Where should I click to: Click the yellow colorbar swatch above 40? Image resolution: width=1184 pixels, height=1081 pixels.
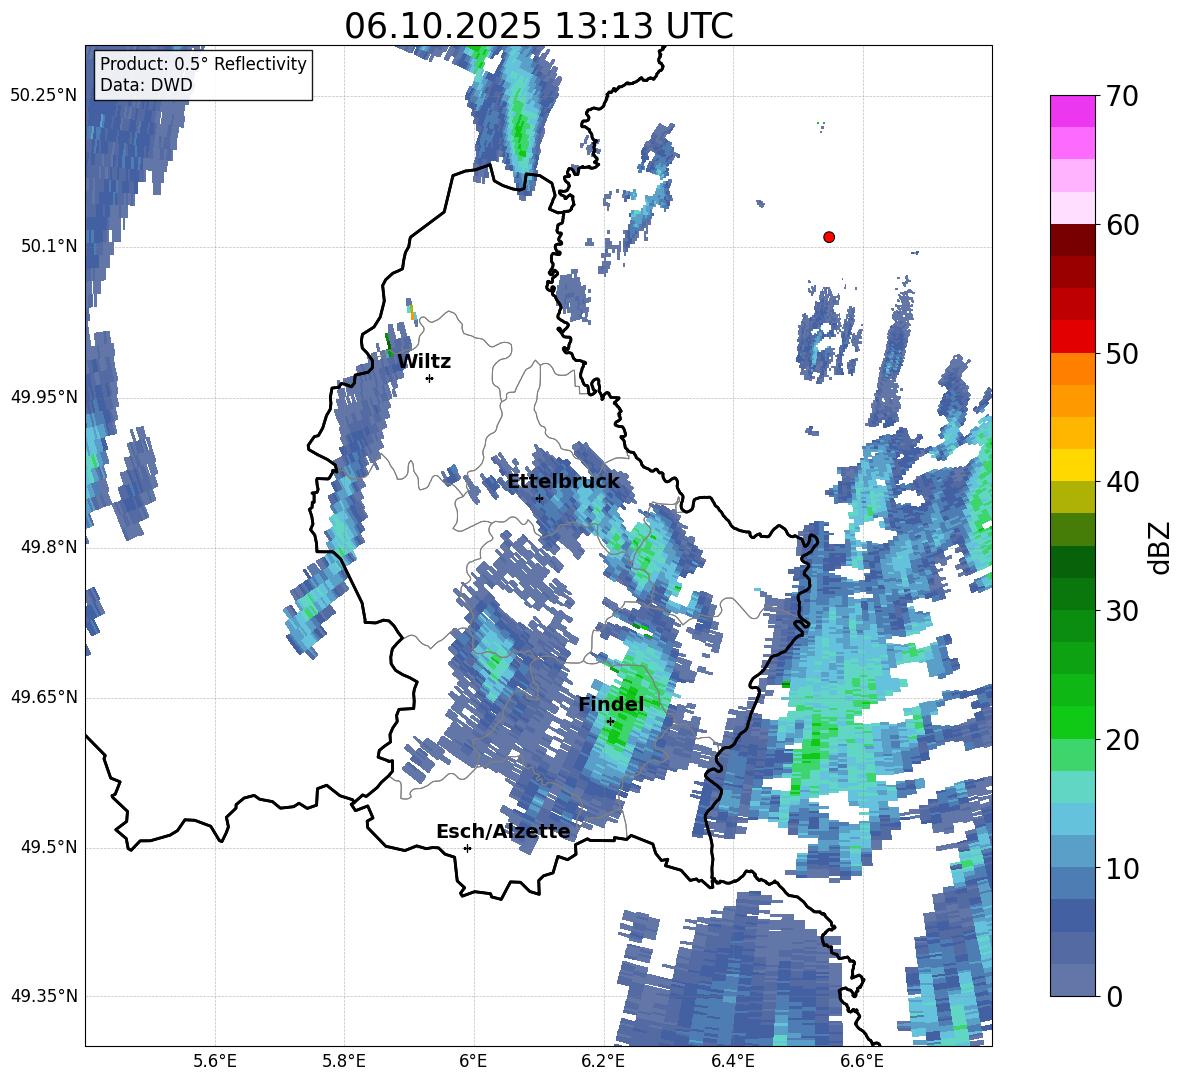coord(1072,465)
